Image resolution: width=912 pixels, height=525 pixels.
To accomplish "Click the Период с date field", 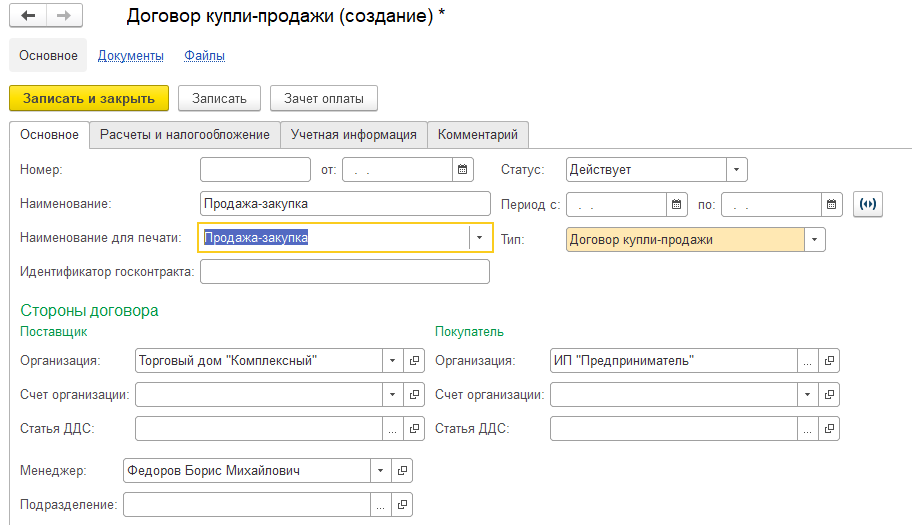I will [617, 205].
